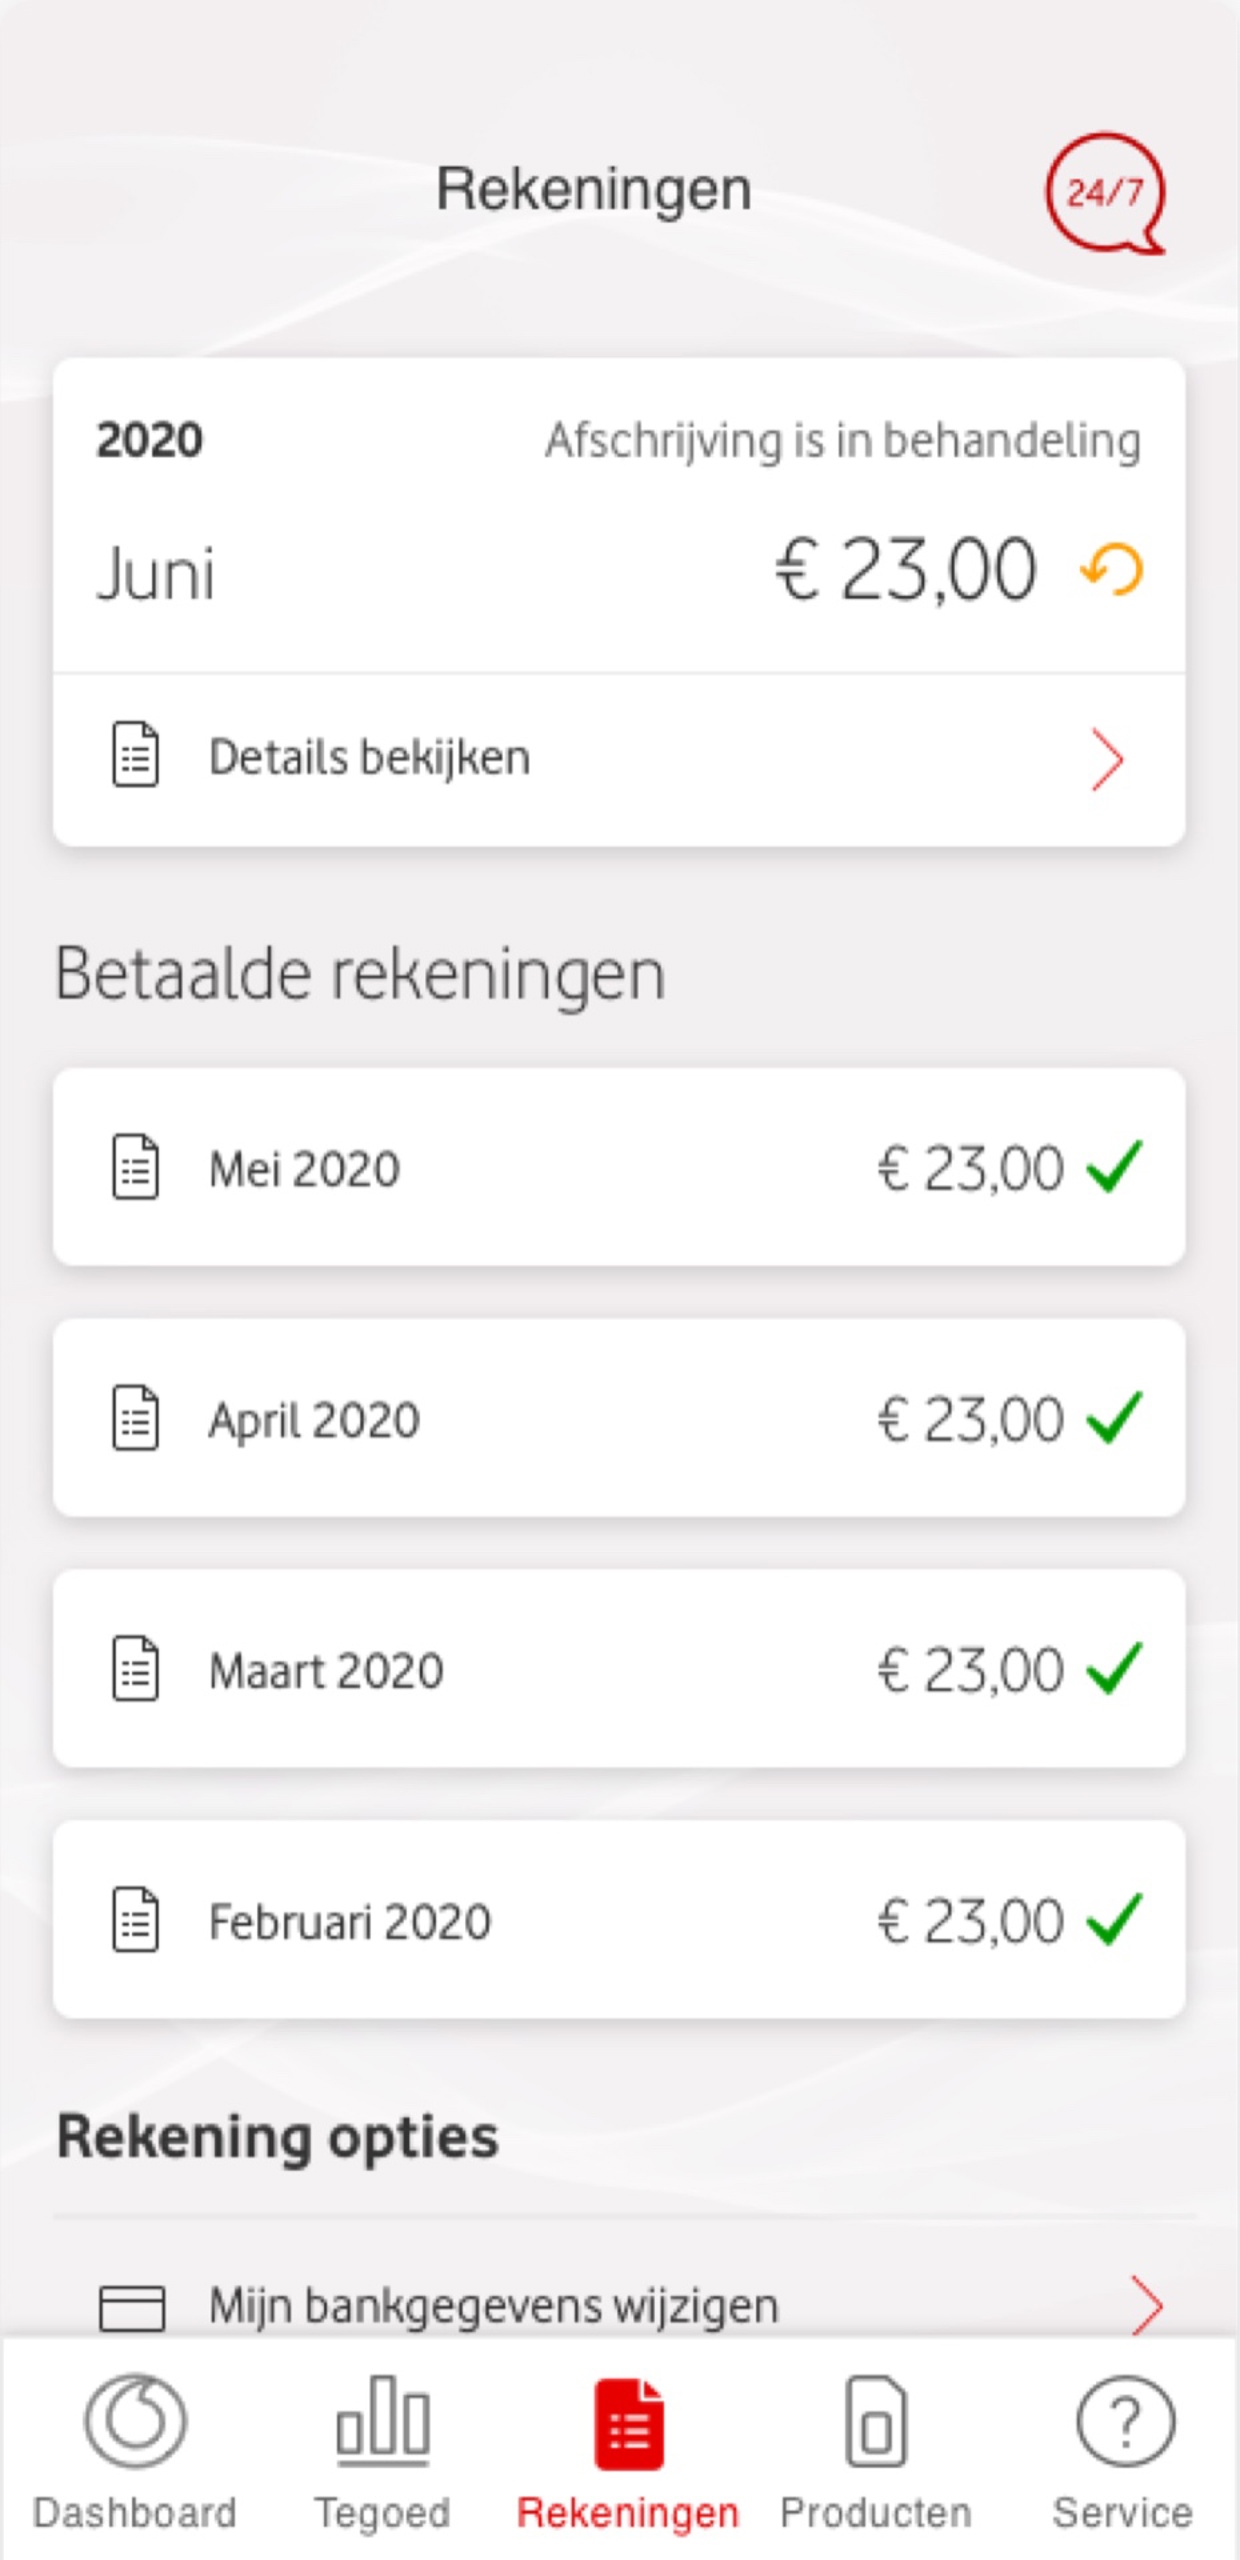Click the bank card icon
The image size is (1240, 2560).
click(132, 2307)
